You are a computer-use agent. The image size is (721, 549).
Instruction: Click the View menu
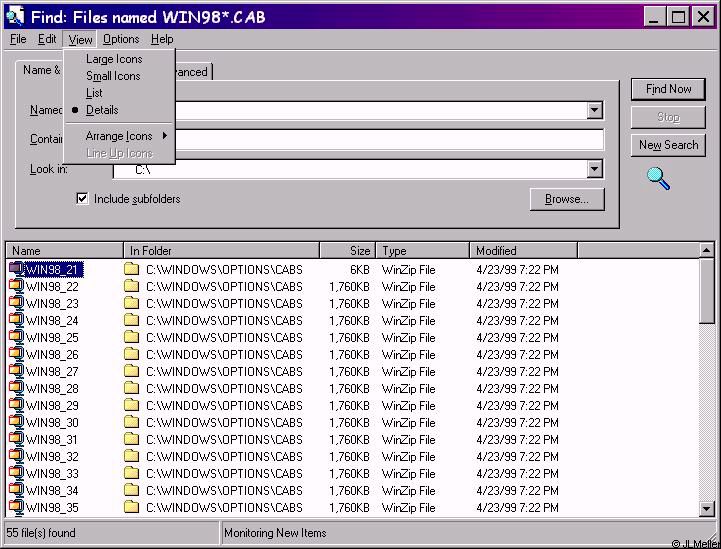pyautogui.click(x=80, y=40)
